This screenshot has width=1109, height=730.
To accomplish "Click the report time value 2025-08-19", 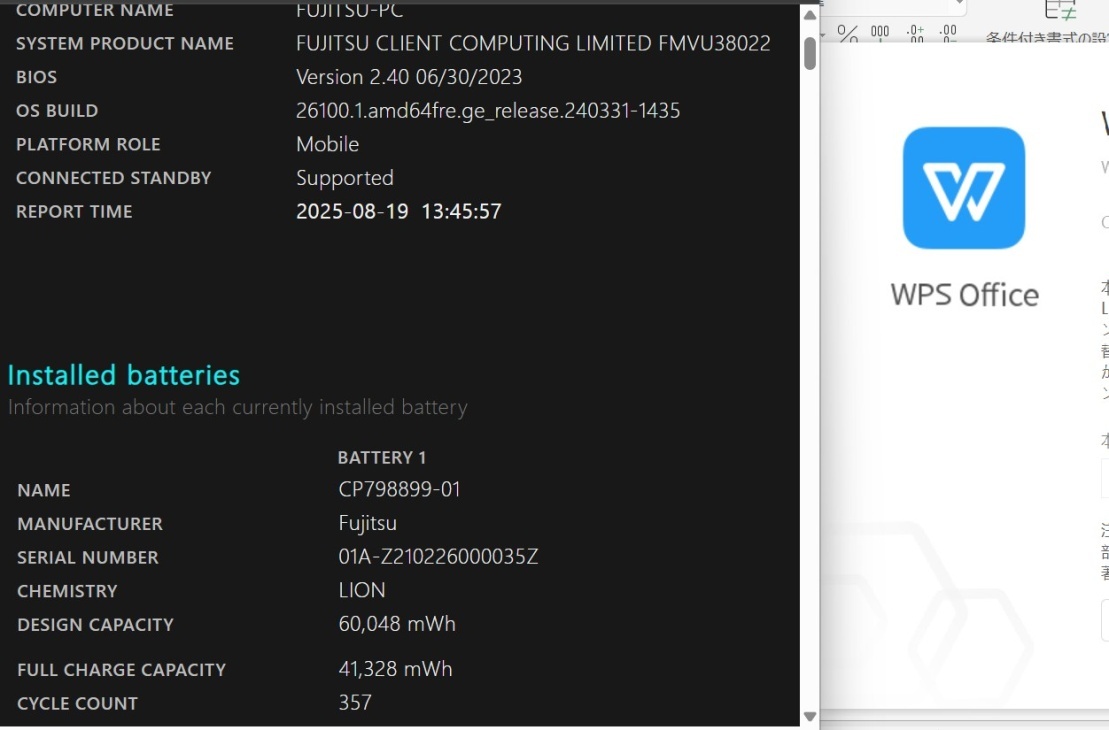I will tap(352, 212).
